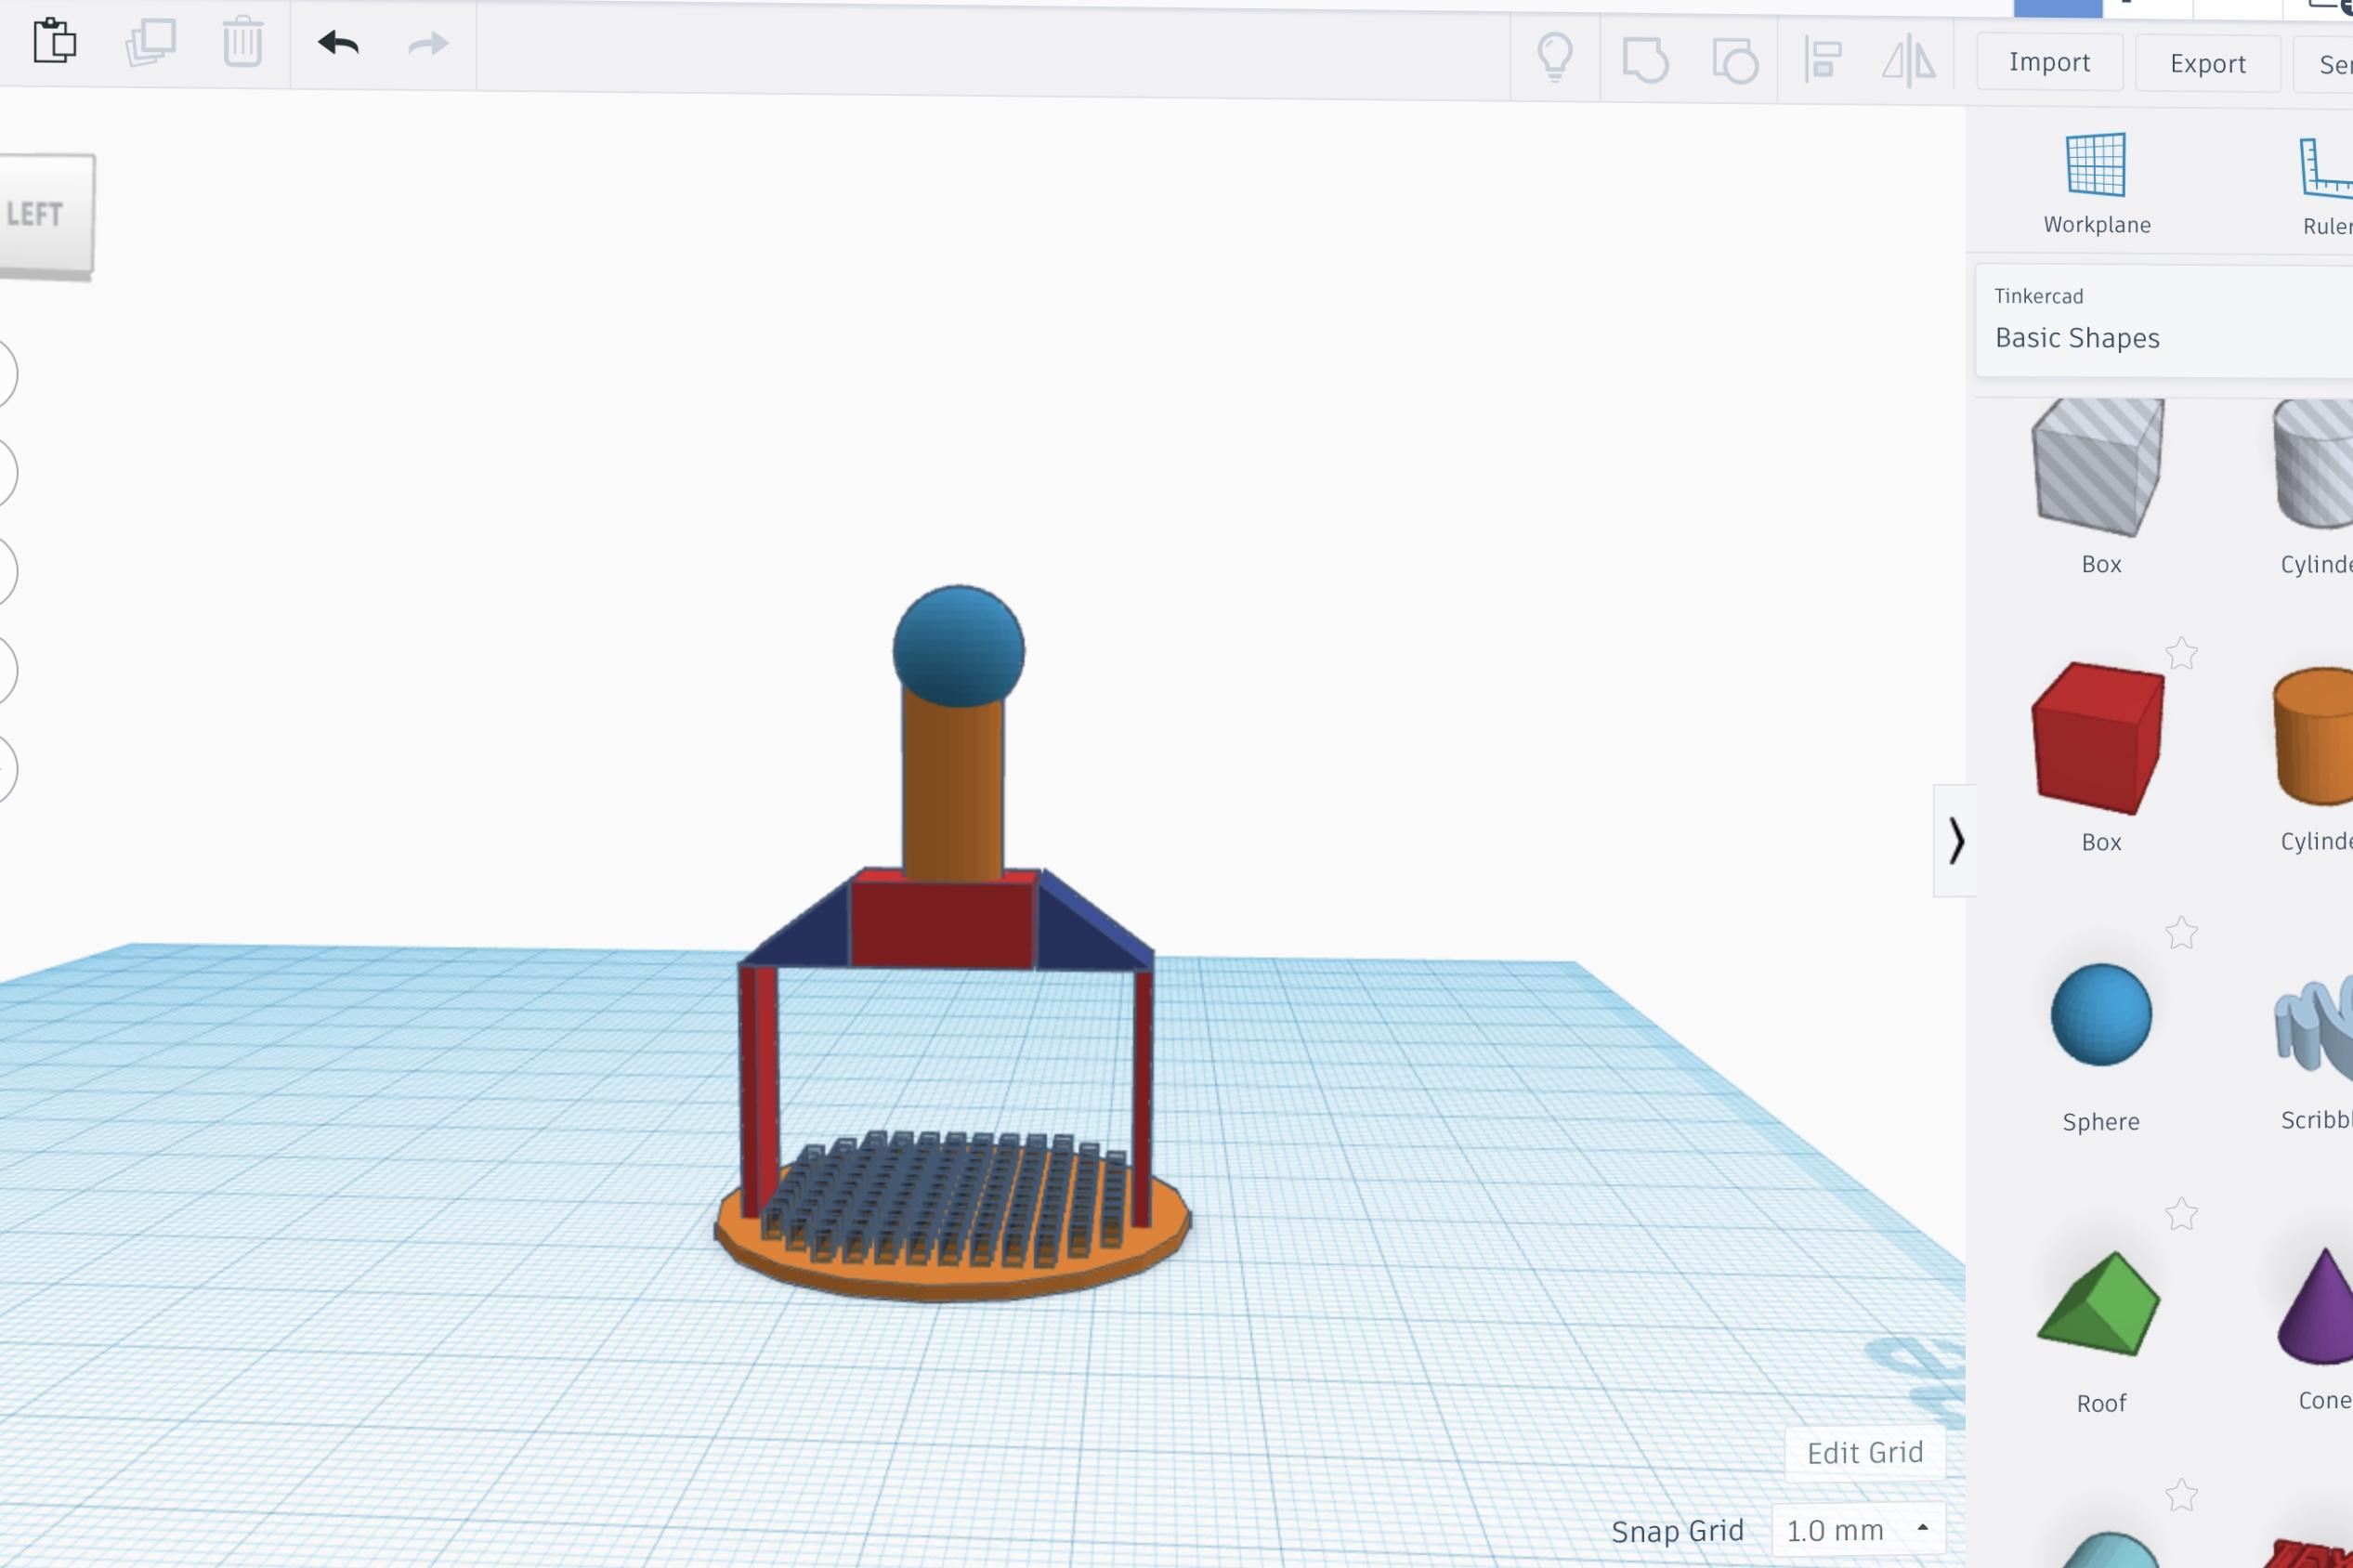2353x1568 pixels.
Task: Select the Ruler tool
Action: click(x=2326, y=186)
